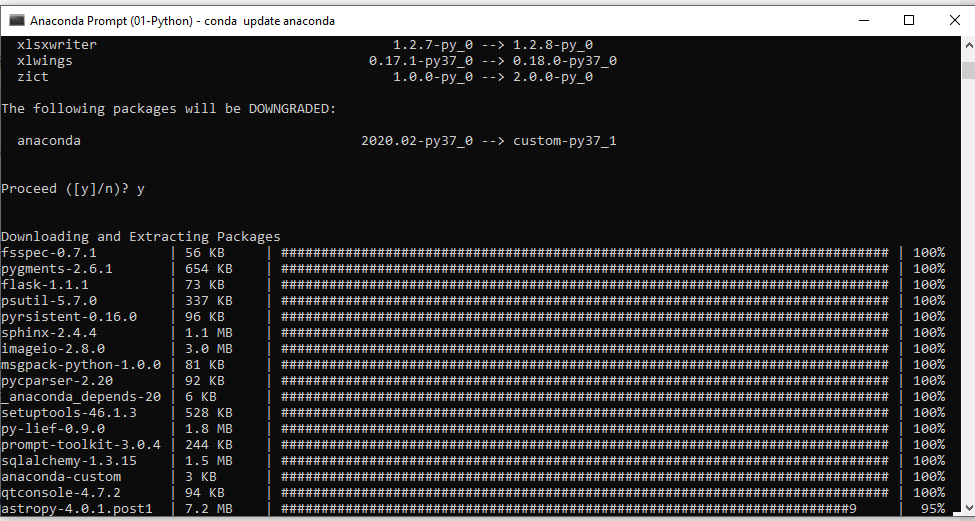
Task: Click the 'pycparser-2.20' package row
Action: click(x=473, y=380)
